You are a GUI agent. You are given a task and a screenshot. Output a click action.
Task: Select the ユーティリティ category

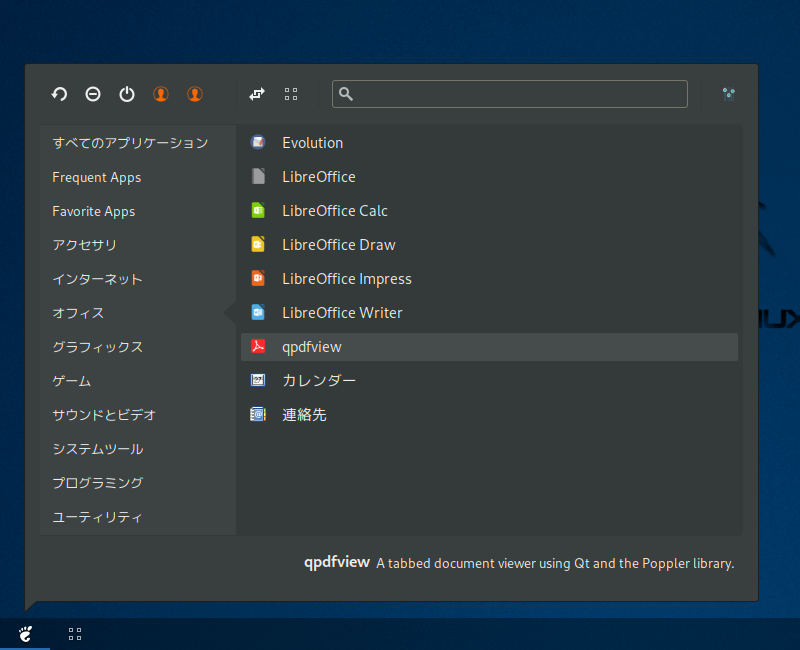point(138,517)
